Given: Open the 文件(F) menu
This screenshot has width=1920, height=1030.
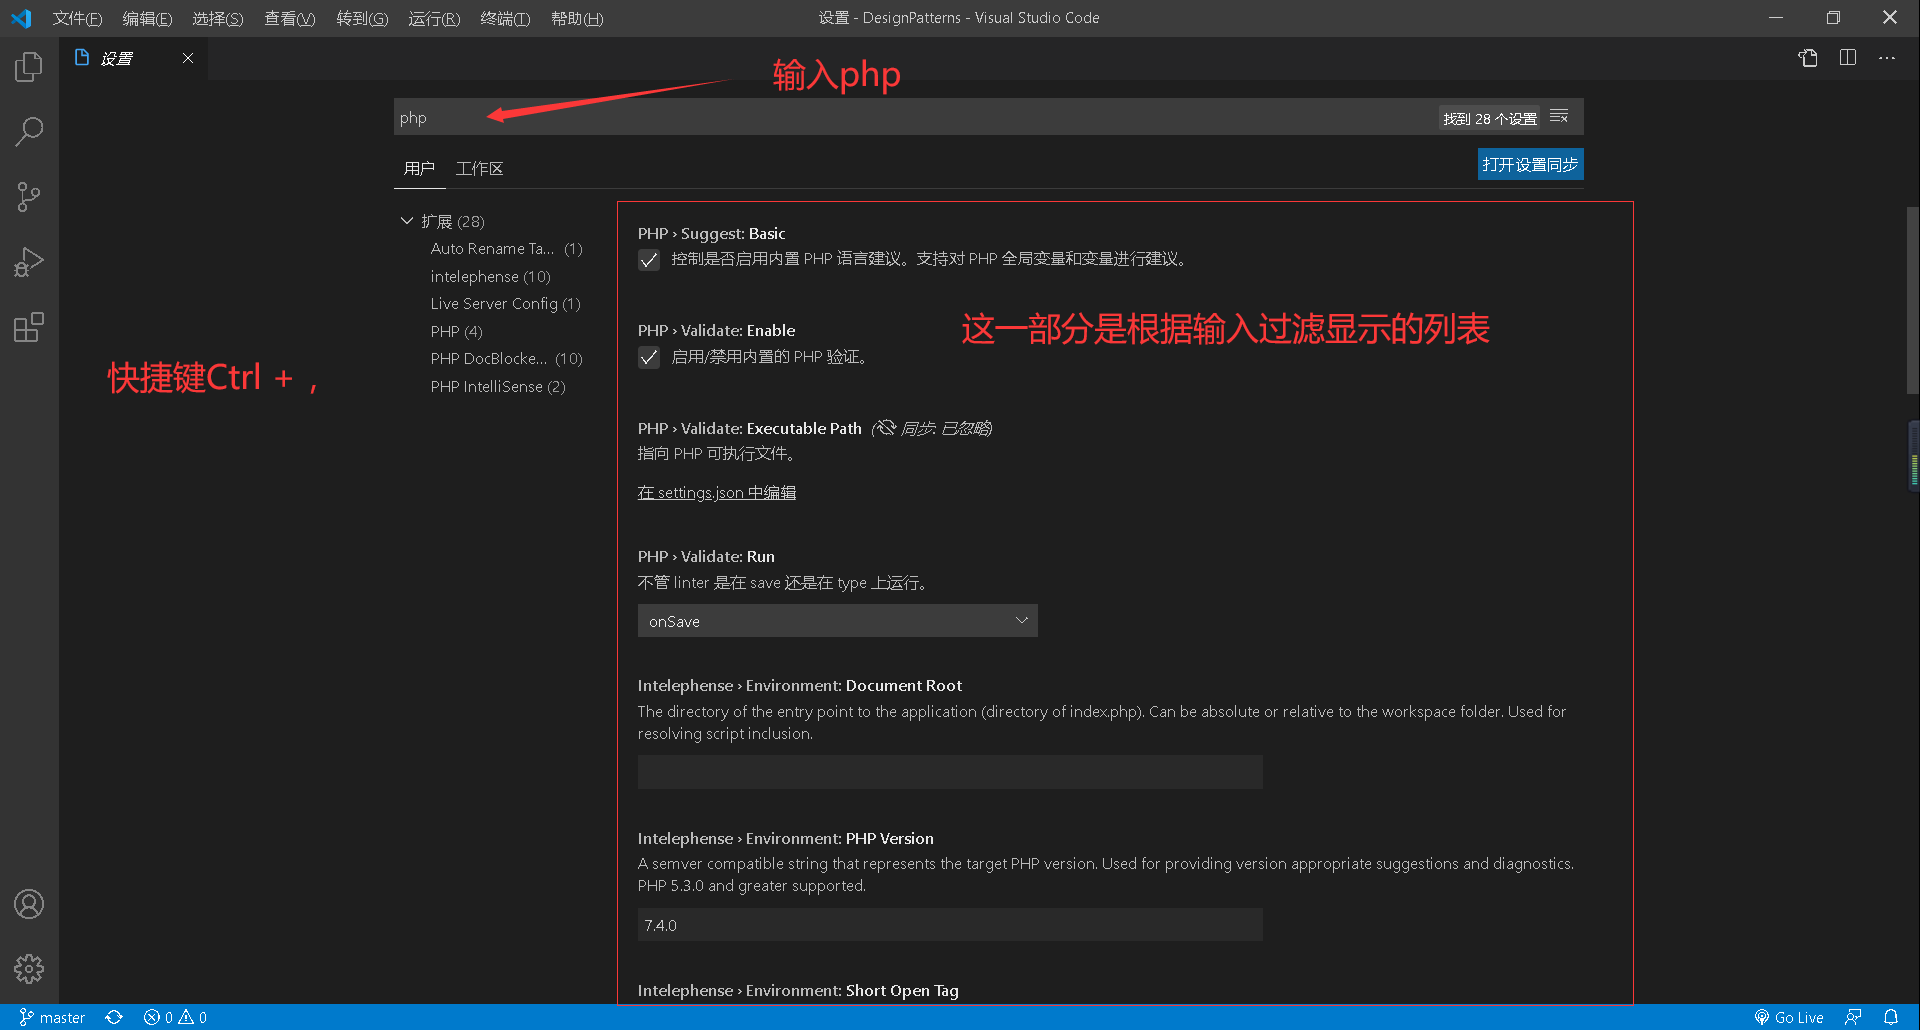Looking at the screenshot, I should 77,18.
